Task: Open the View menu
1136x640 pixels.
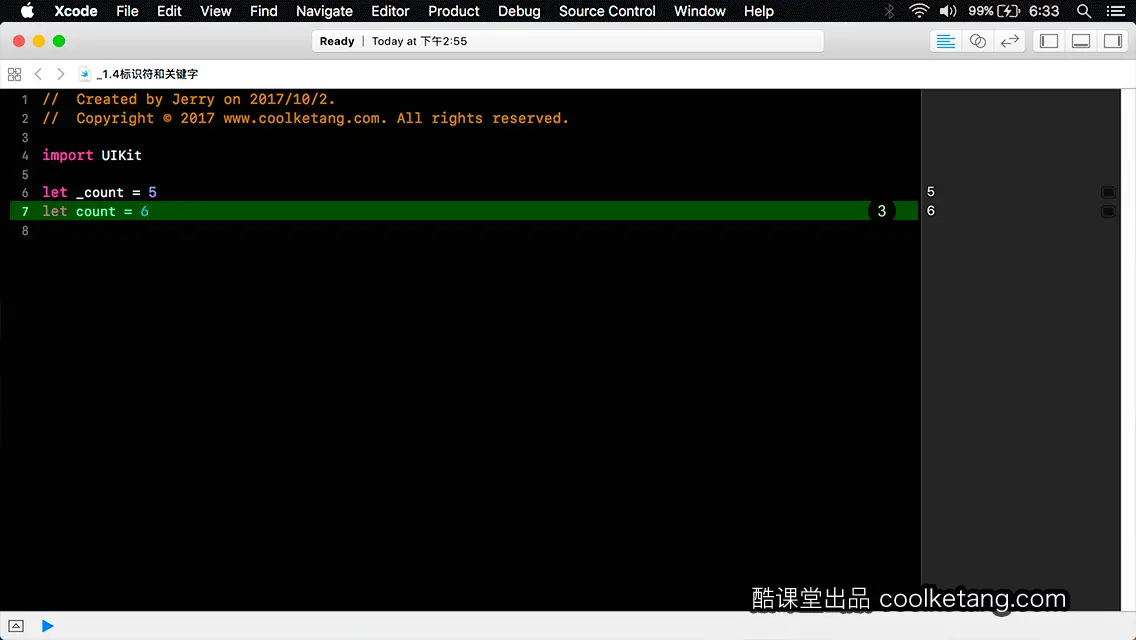Action: point(216,11)
